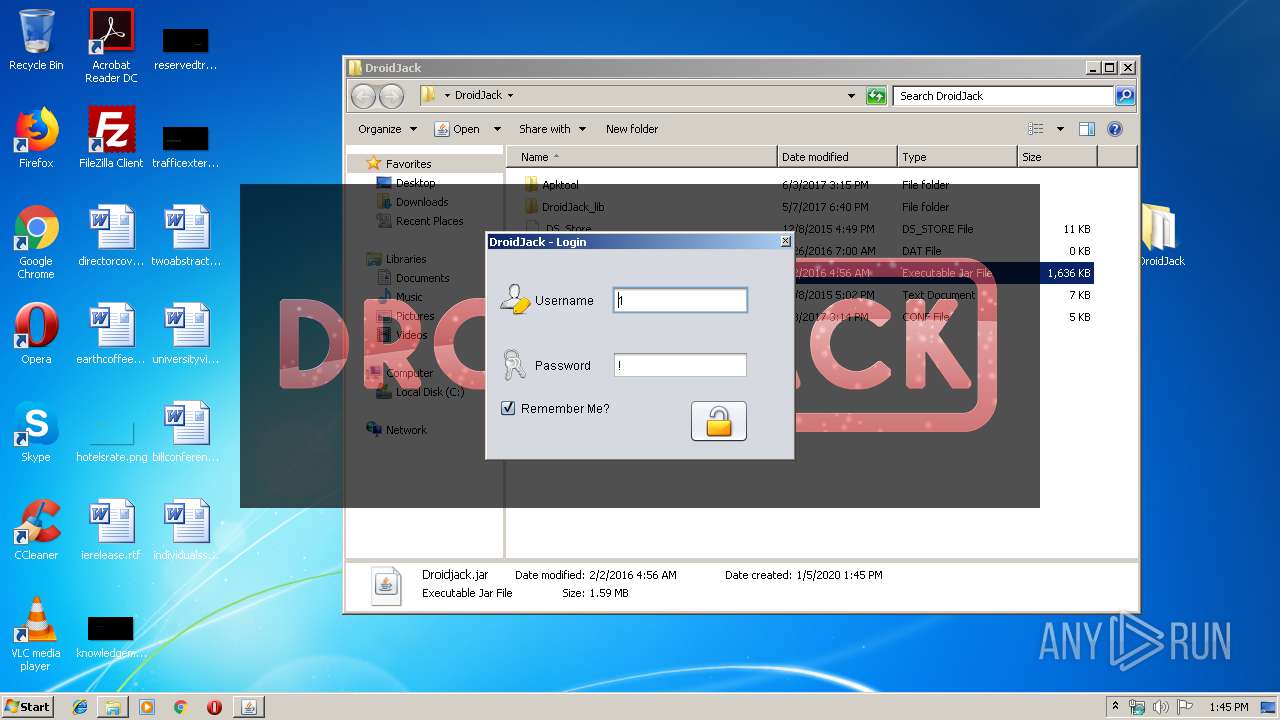The height and width of the screenshot is (720, 1280).
Task: Open Windows Explorer taskbar button
Action: 113,707
